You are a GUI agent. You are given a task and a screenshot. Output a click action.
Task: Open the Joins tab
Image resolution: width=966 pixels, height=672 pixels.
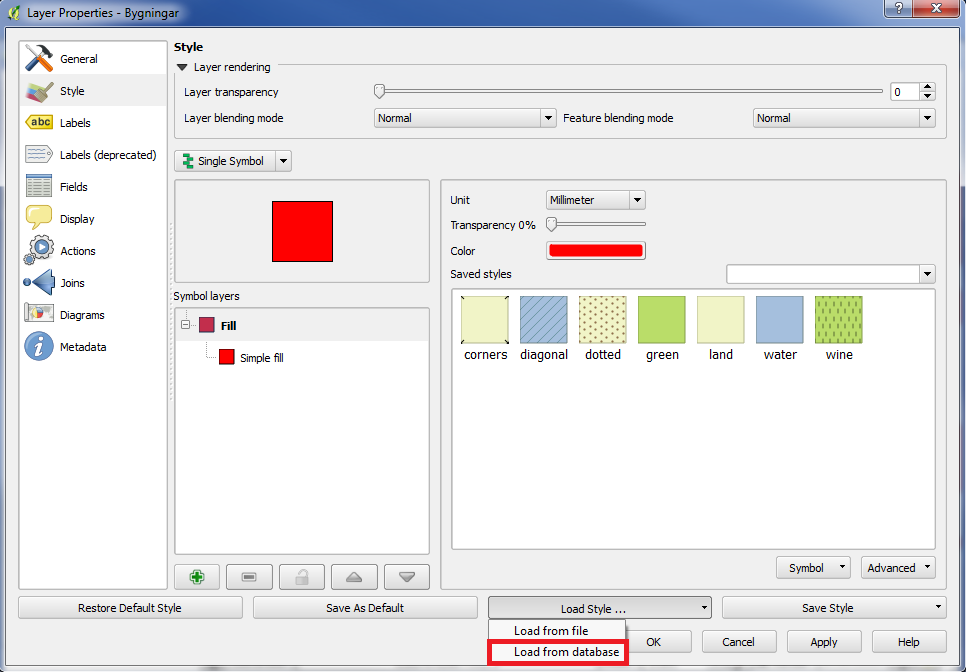coord(93,283)
